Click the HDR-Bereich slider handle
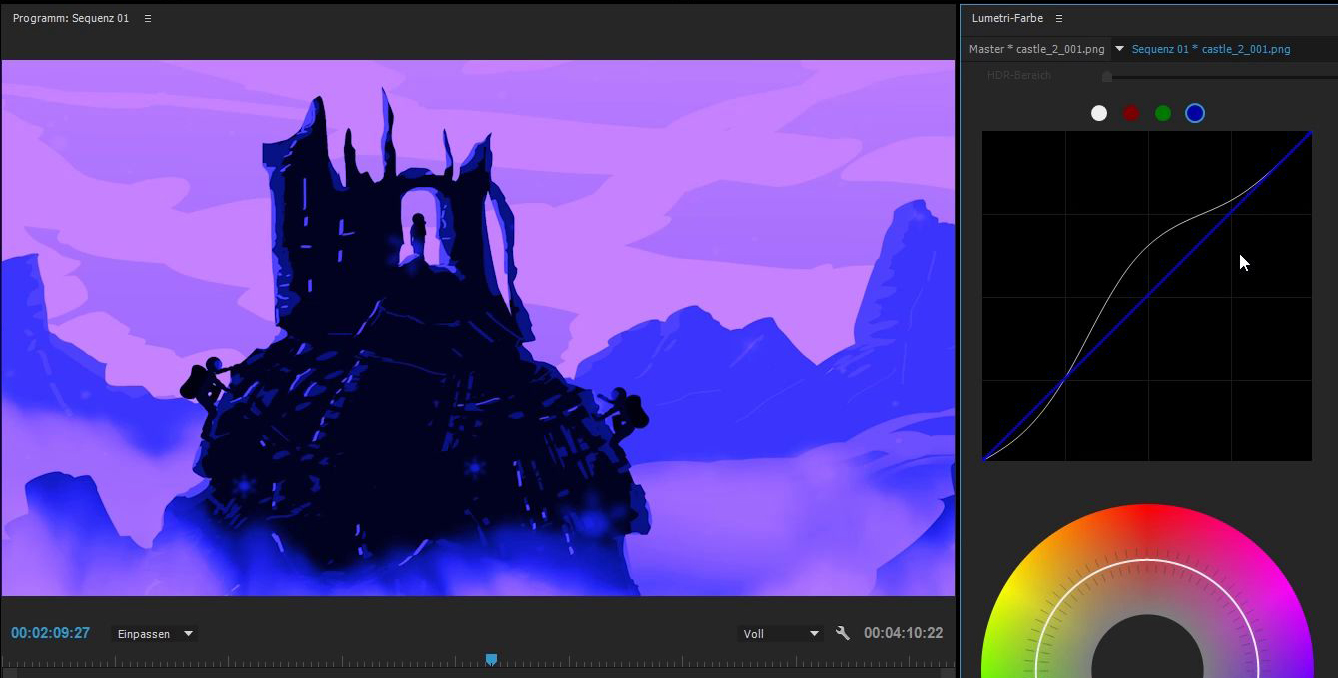The width and height of the screenshot is (1338, 678). 1106,76
